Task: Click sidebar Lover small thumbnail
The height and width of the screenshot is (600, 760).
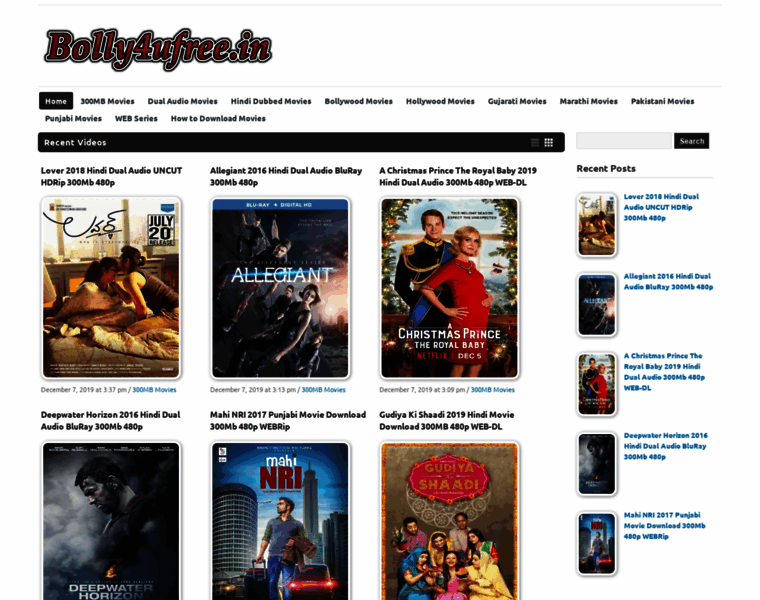Action: pos(597,225)
